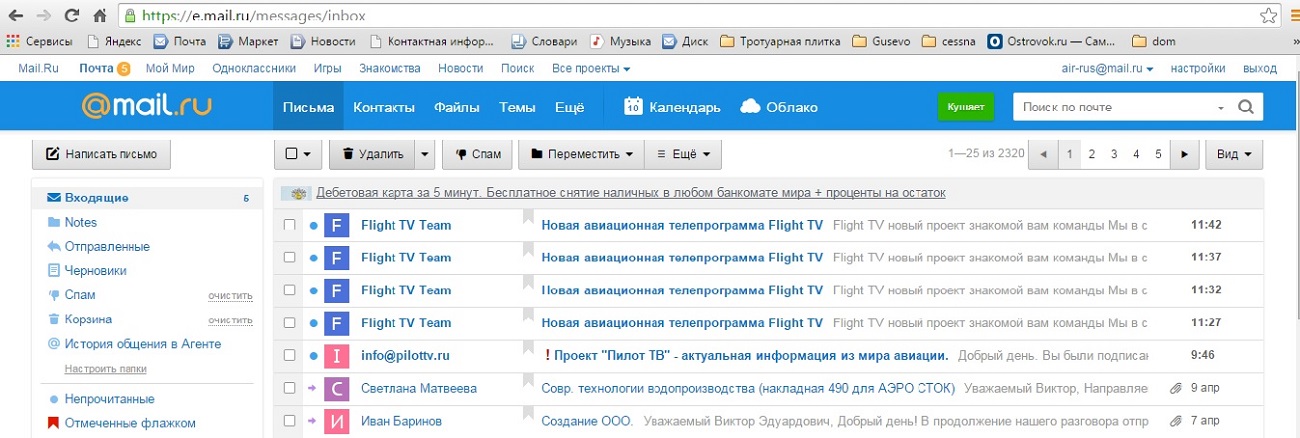This screenshot has width=1300, height=438.
Task: Open the Файлы tab
Action: (456, 107)
